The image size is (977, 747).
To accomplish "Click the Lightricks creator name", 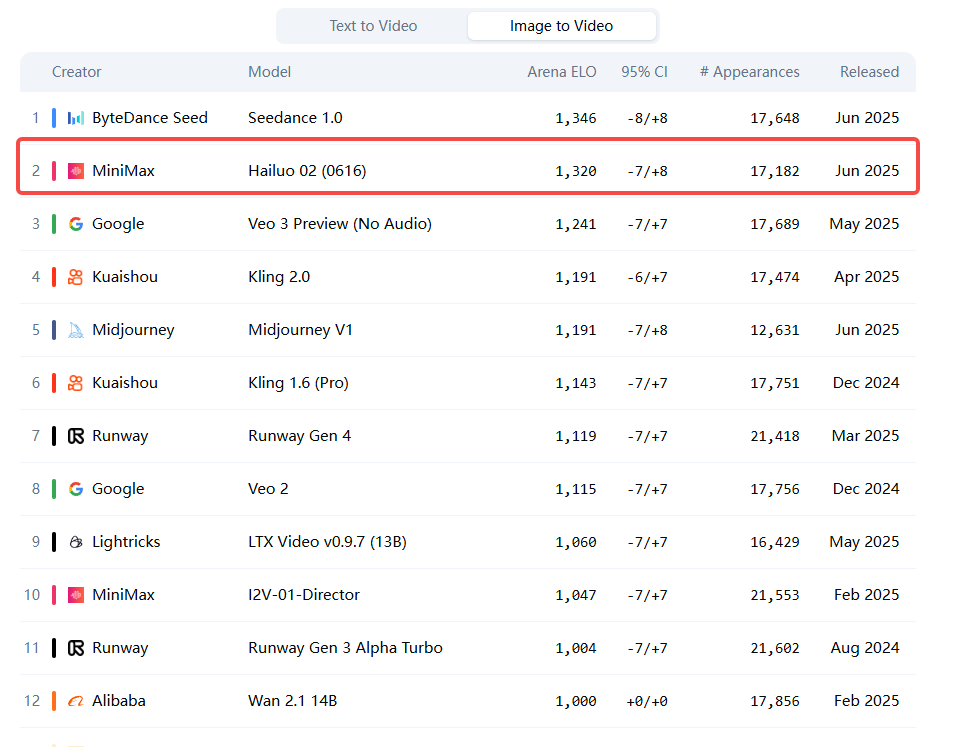I will [126, 541].
